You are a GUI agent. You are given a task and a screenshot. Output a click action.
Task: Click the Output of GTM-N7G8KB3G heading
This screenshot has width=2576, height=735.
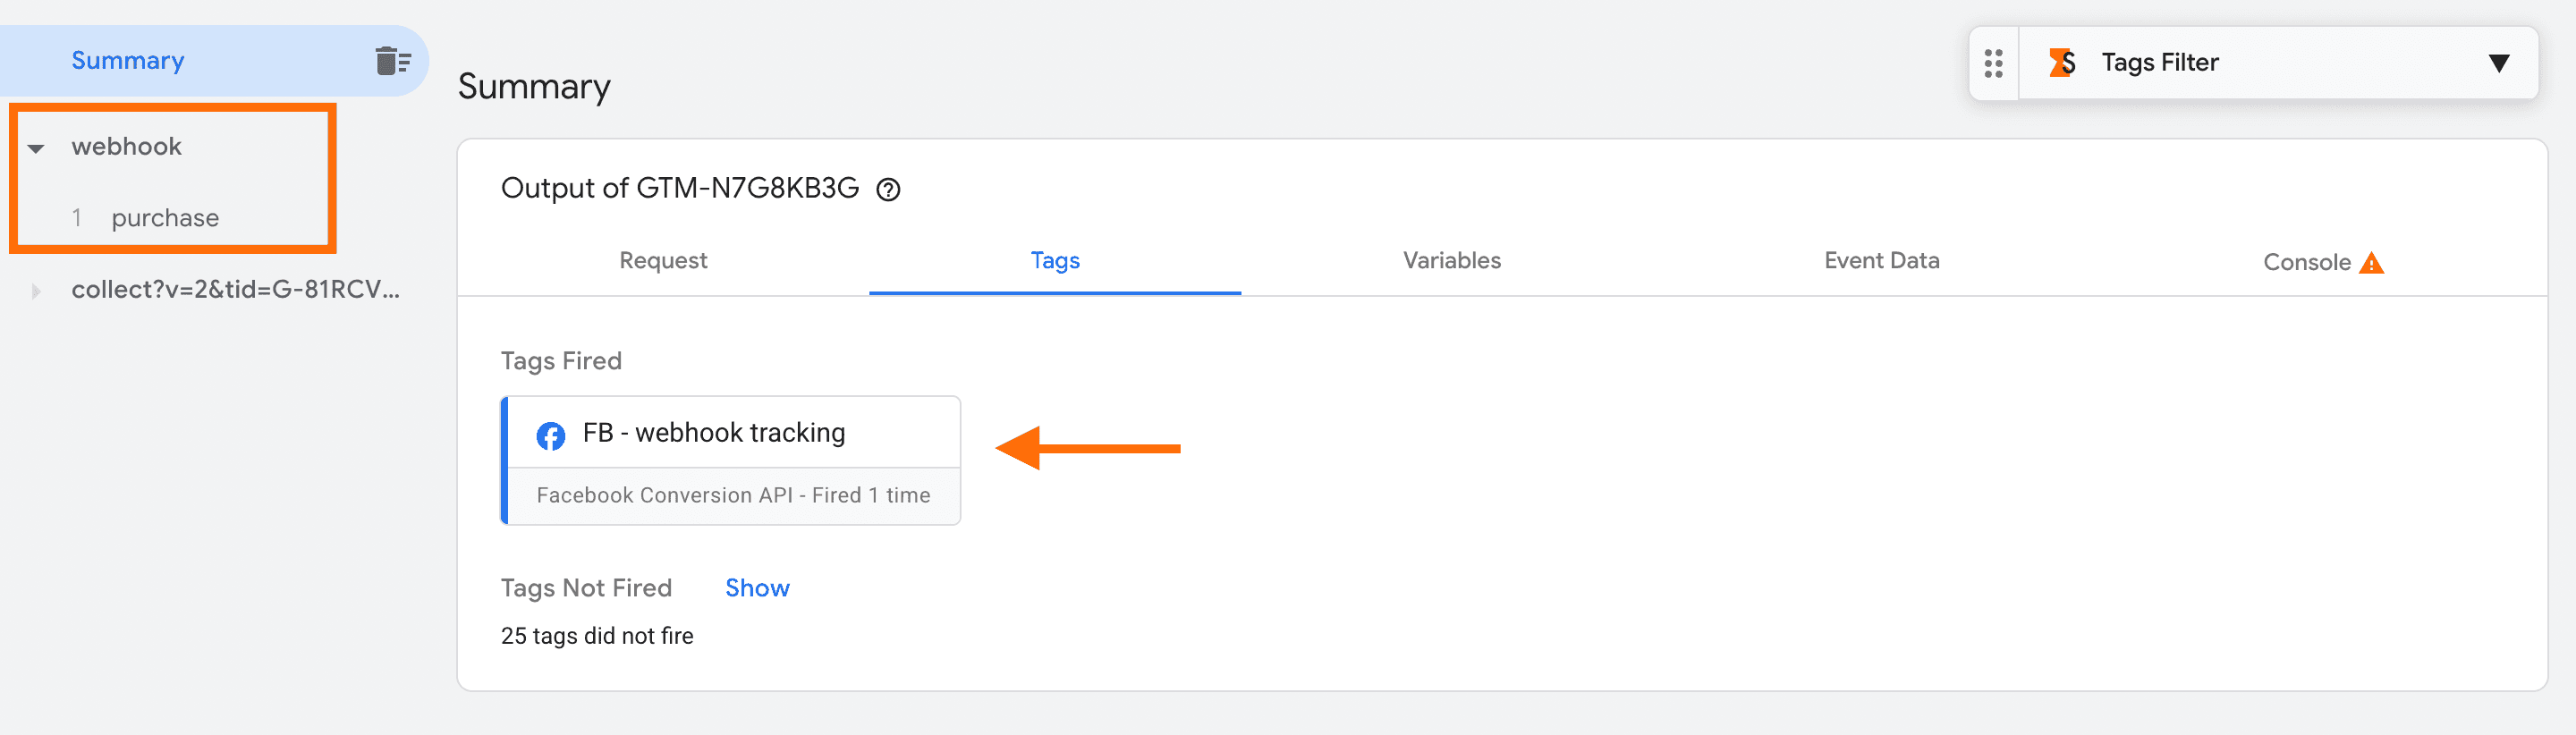pos(682,188)
